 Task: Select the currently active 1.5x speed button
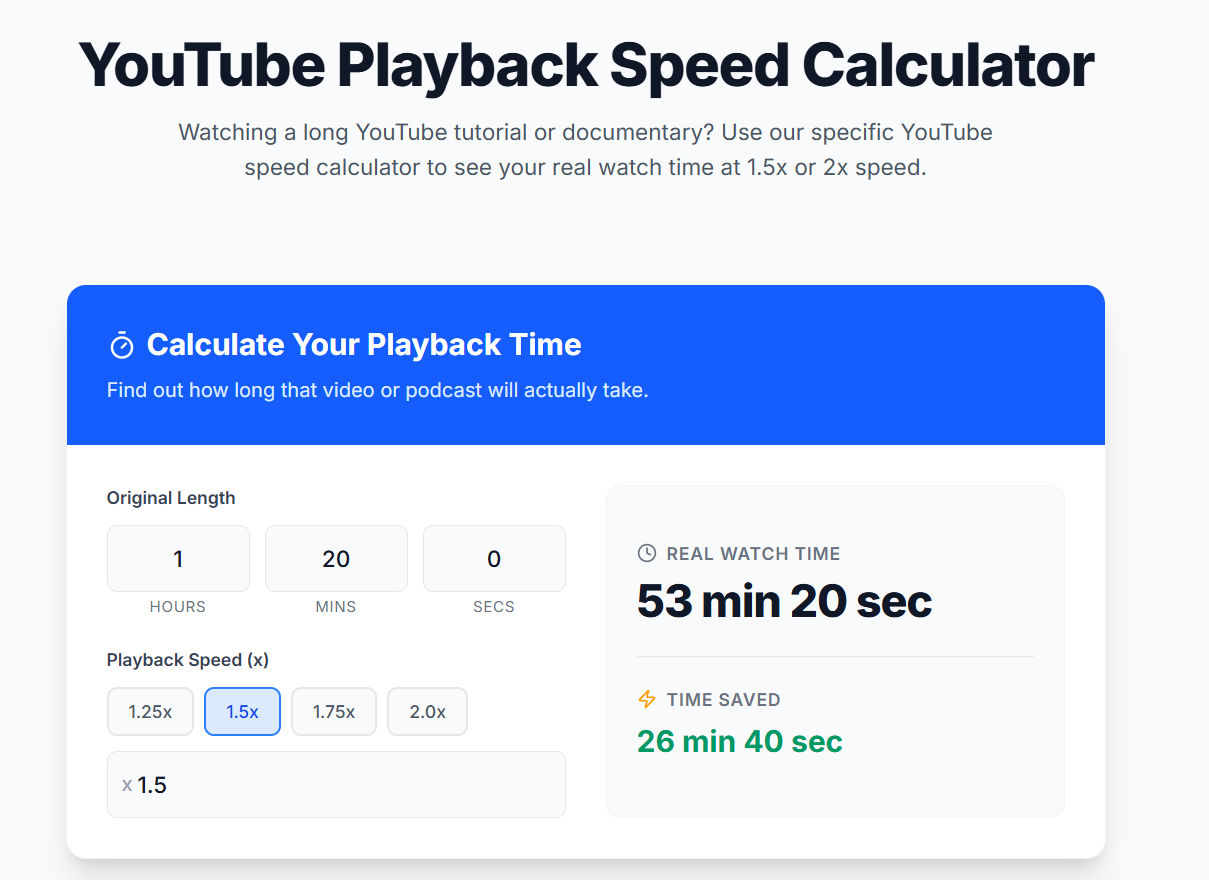click(x=242, y=711)
